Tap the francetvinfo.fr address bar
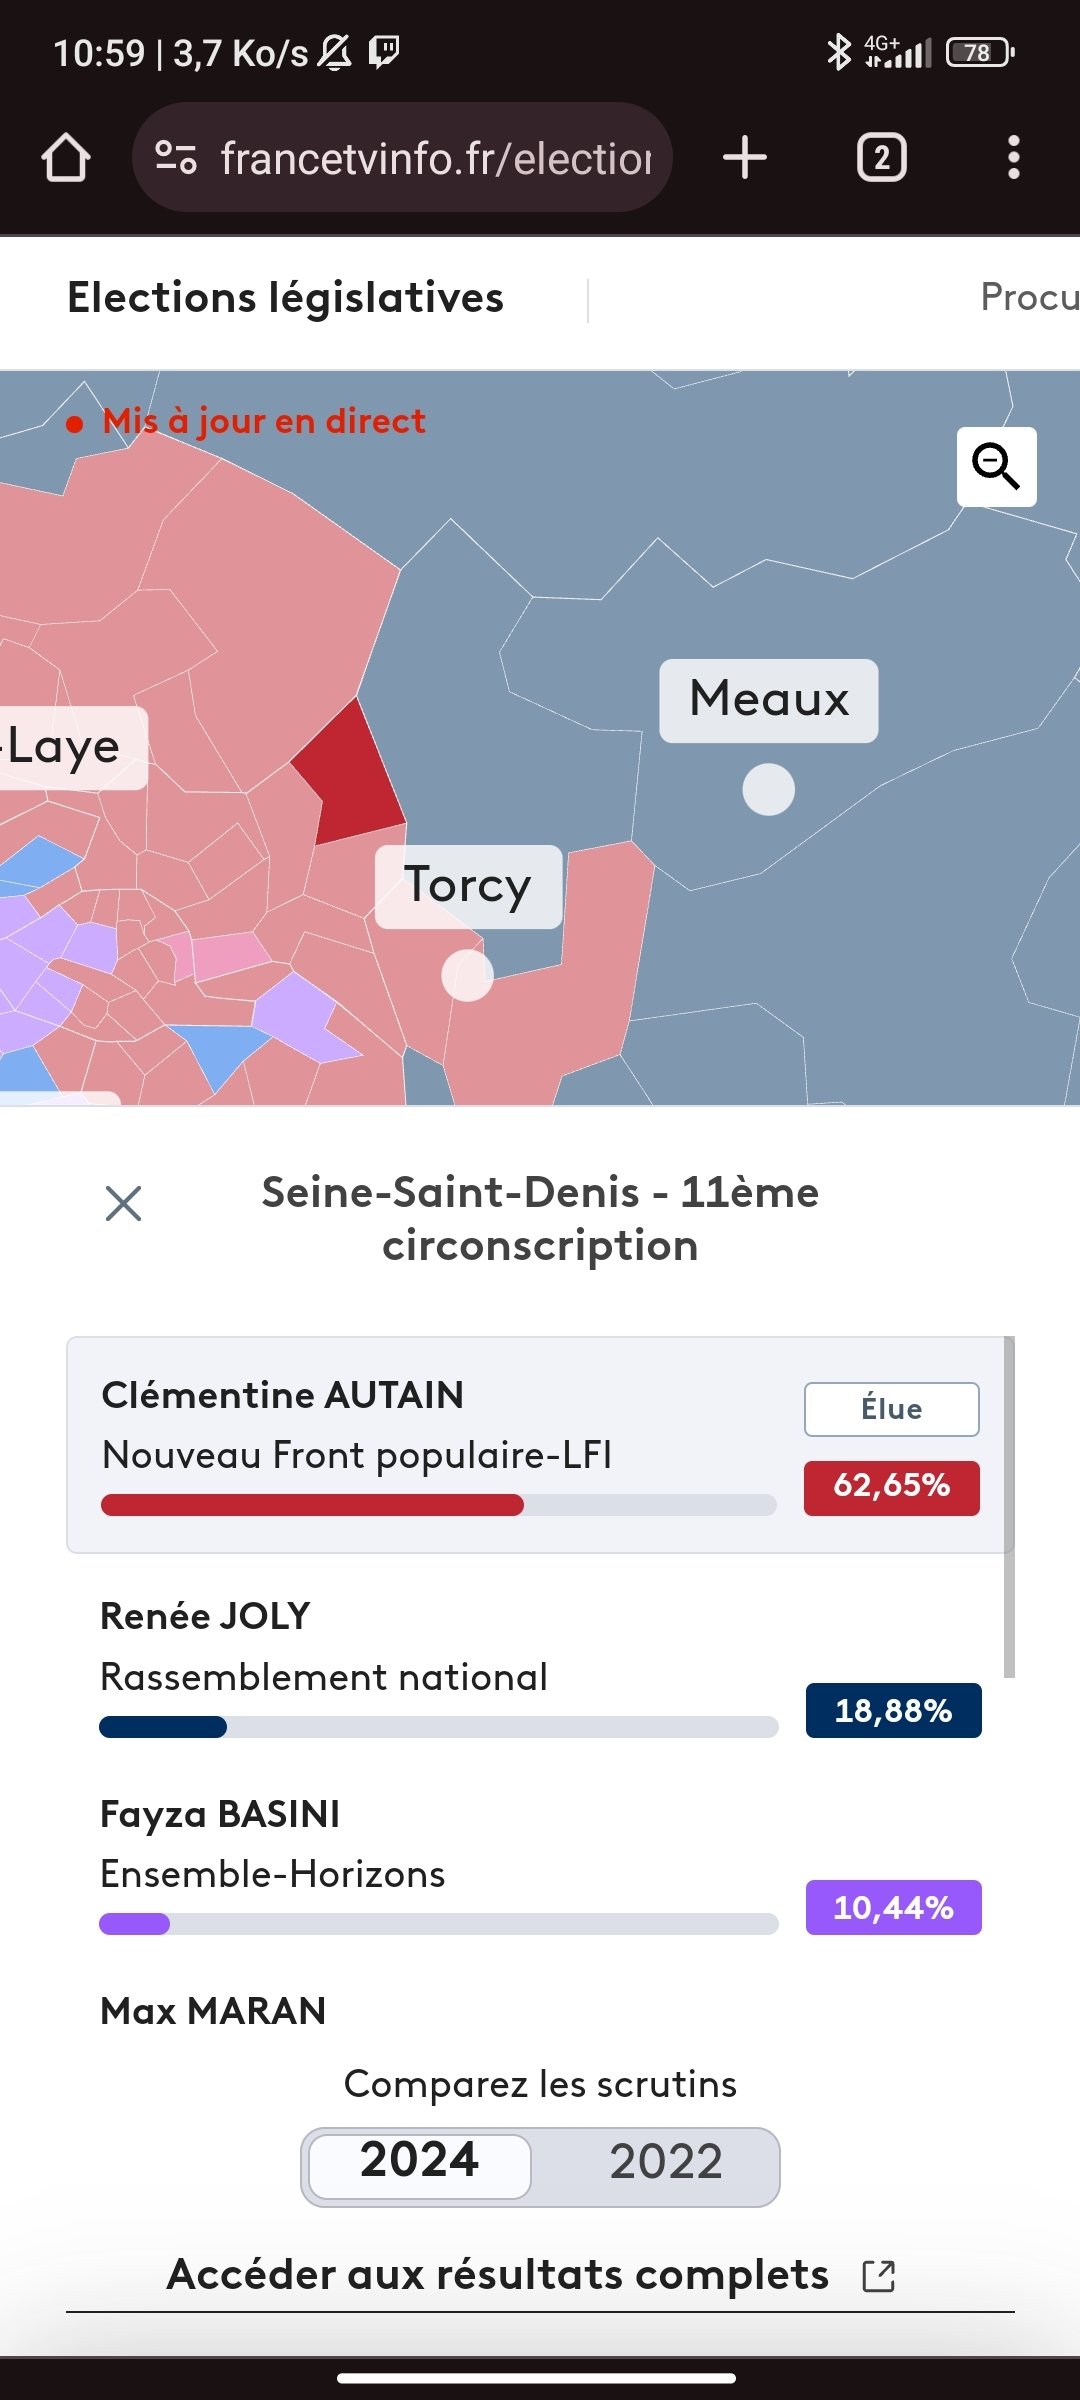The image size is (1080, 2400). coord(402,158)
